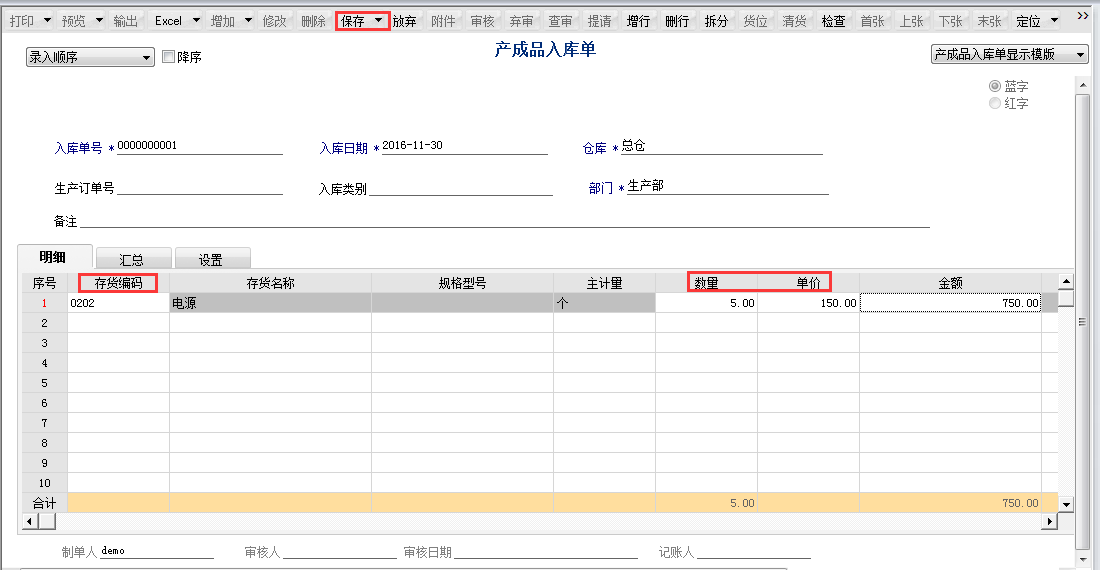
Task: Click the grid's scroll-up arrow
Action: 1066,281
